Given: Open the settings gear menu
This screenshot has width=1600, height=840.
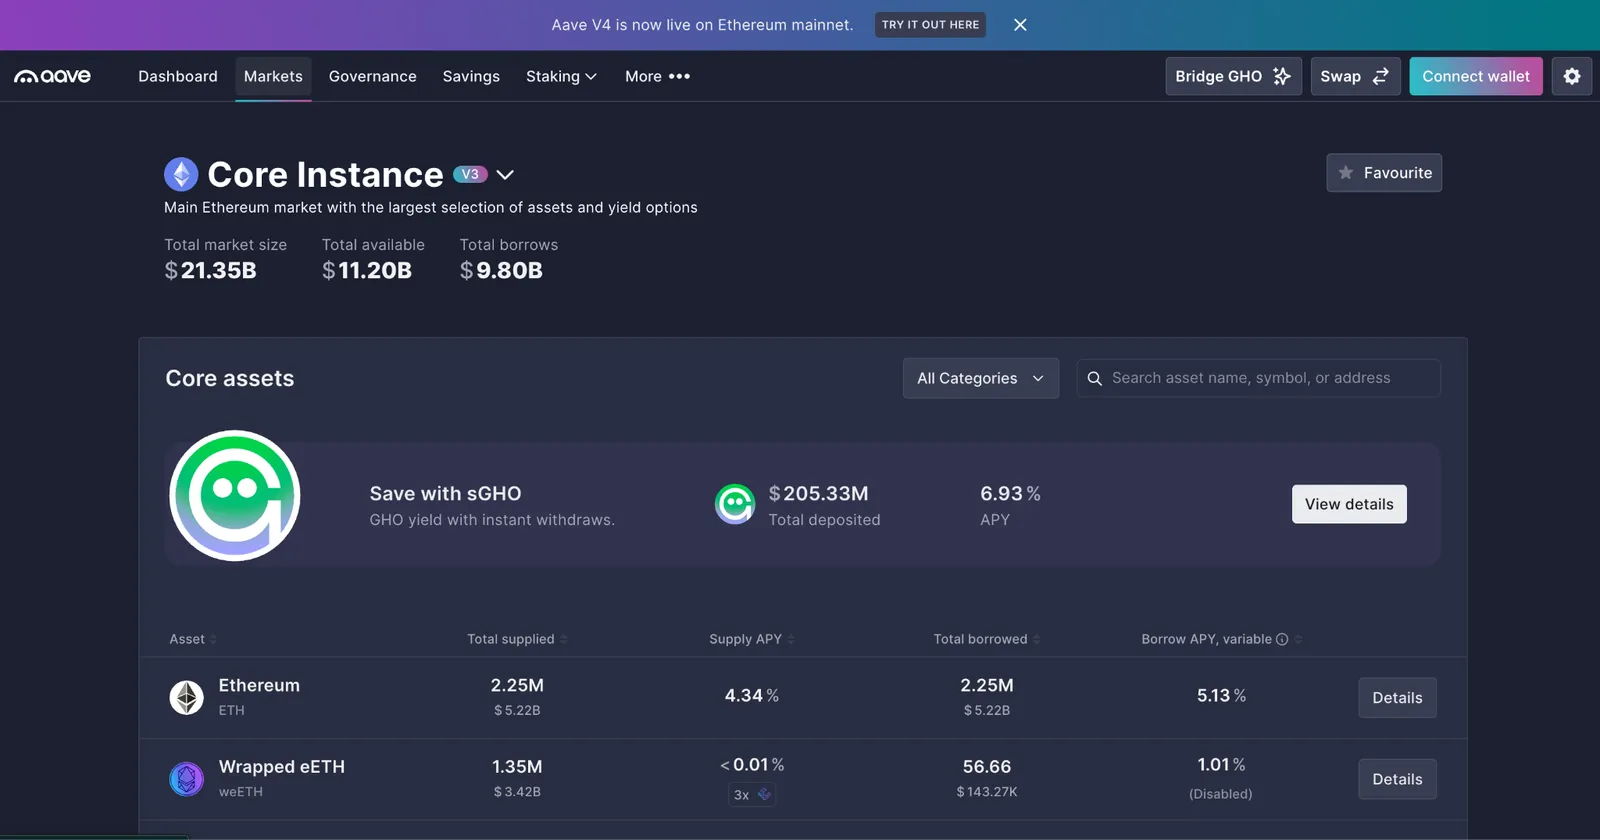Looking at the screenshot, I should pyautogui.click(x=1572, y=76).
